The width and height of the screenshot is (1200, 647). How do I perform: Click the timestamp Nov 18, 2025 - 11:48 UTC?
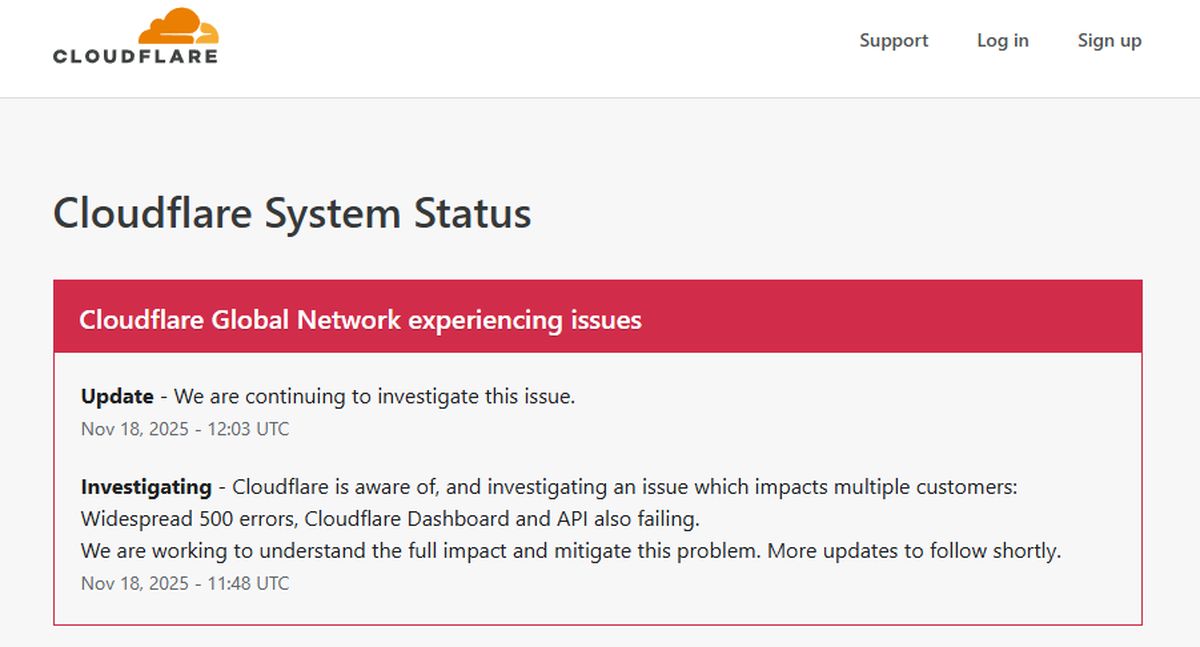tap(184, 583)
